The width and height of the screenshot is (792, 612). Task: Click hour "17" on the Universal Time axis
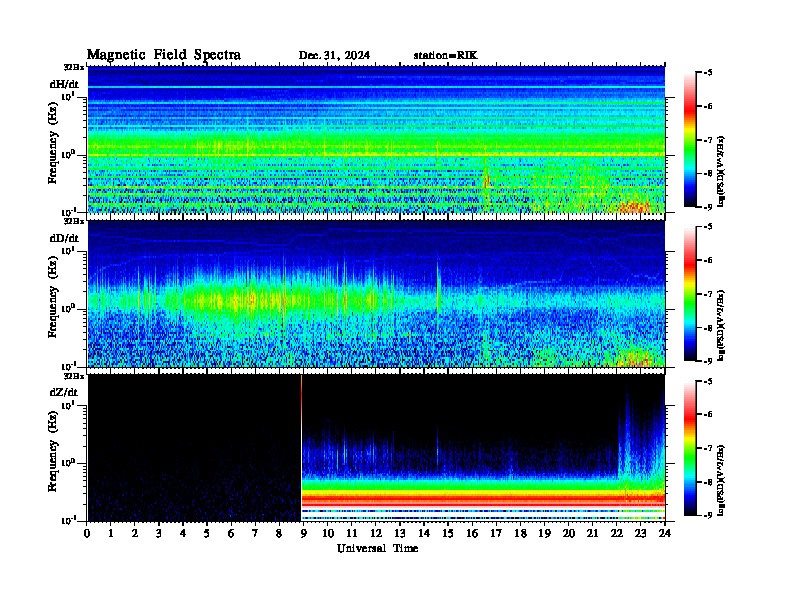pos(496,534)
